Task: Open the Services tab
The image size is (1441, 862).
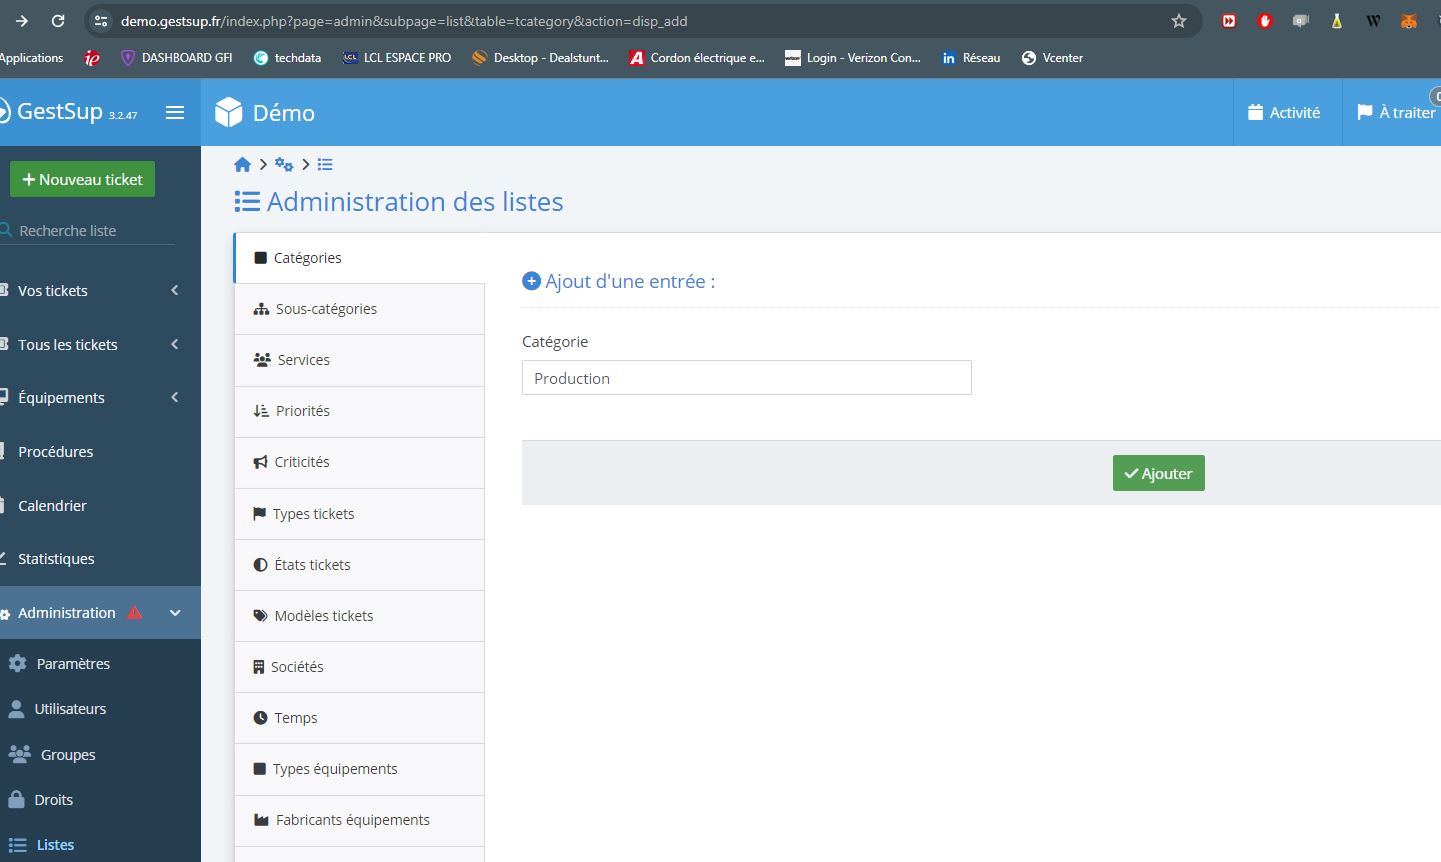Action: coord(360,360)
